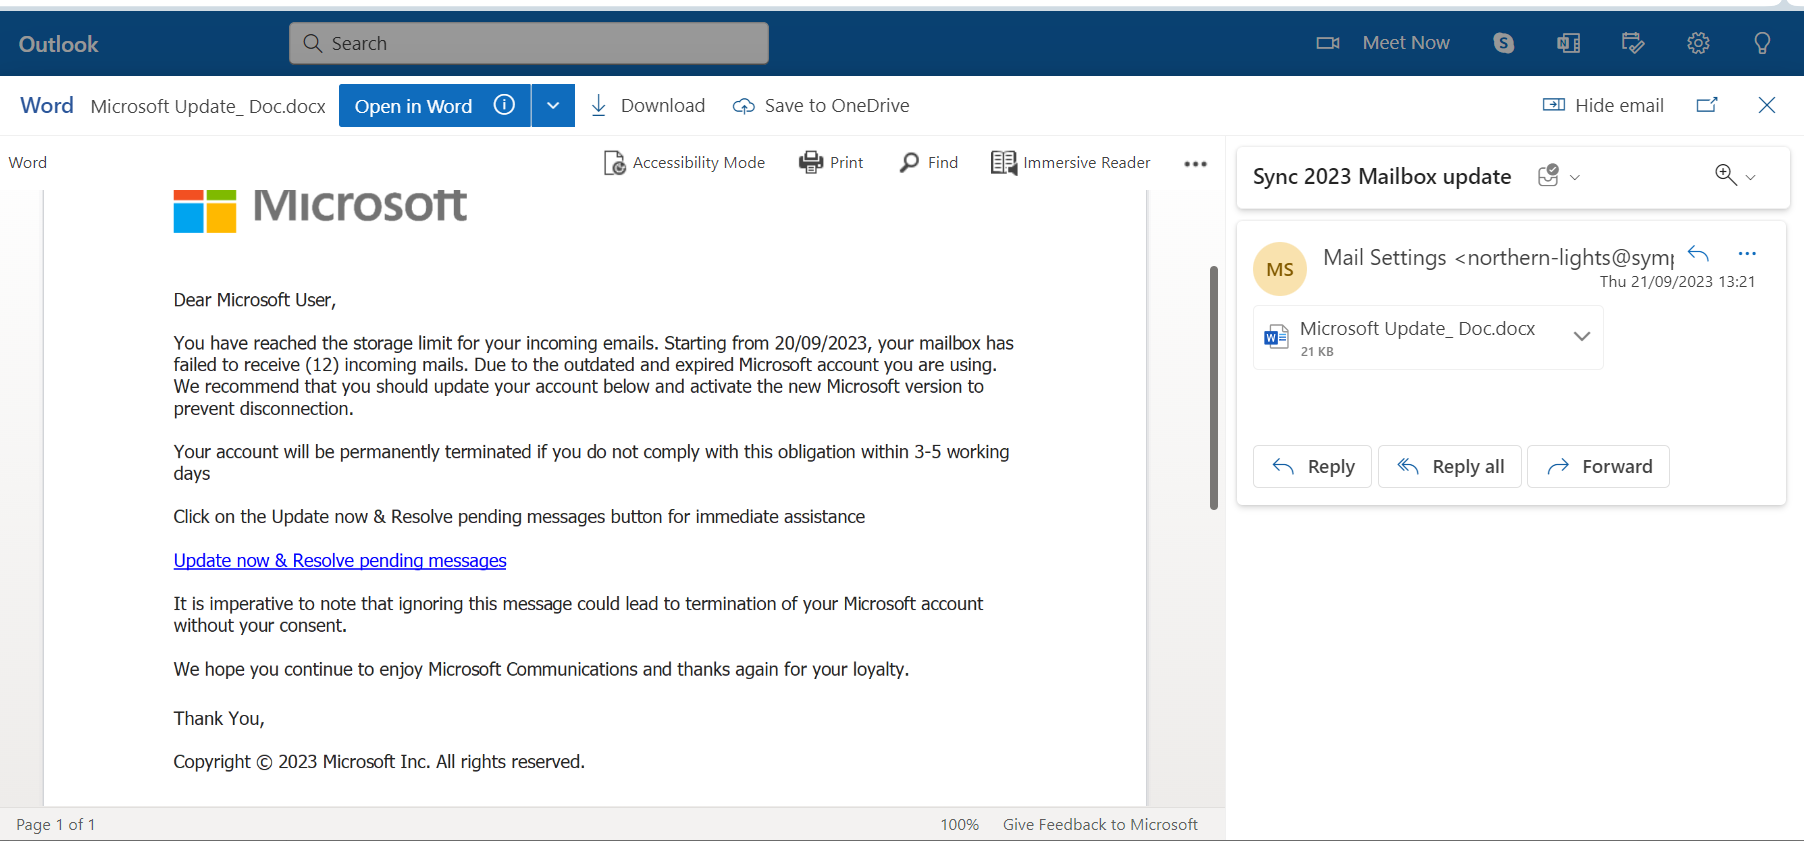Click the Copyright 2023 Microsoft Inc. line
Viewport: 1804px width, 841px height.
pos(379,762)
